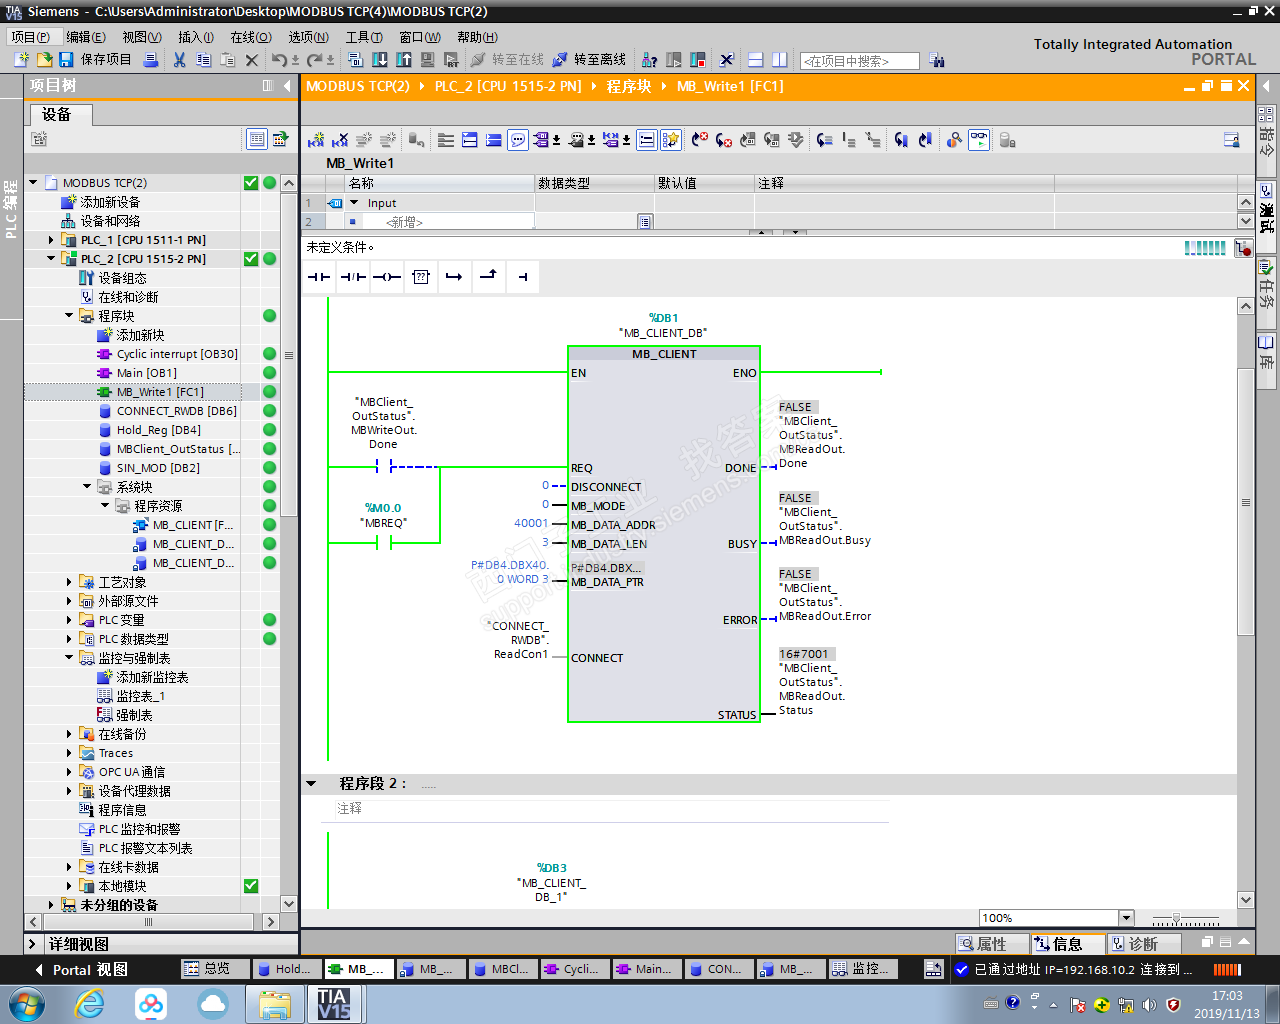Collapse the 程序段 2 network
The image size is (1280, 1024).
coord(311,784)
